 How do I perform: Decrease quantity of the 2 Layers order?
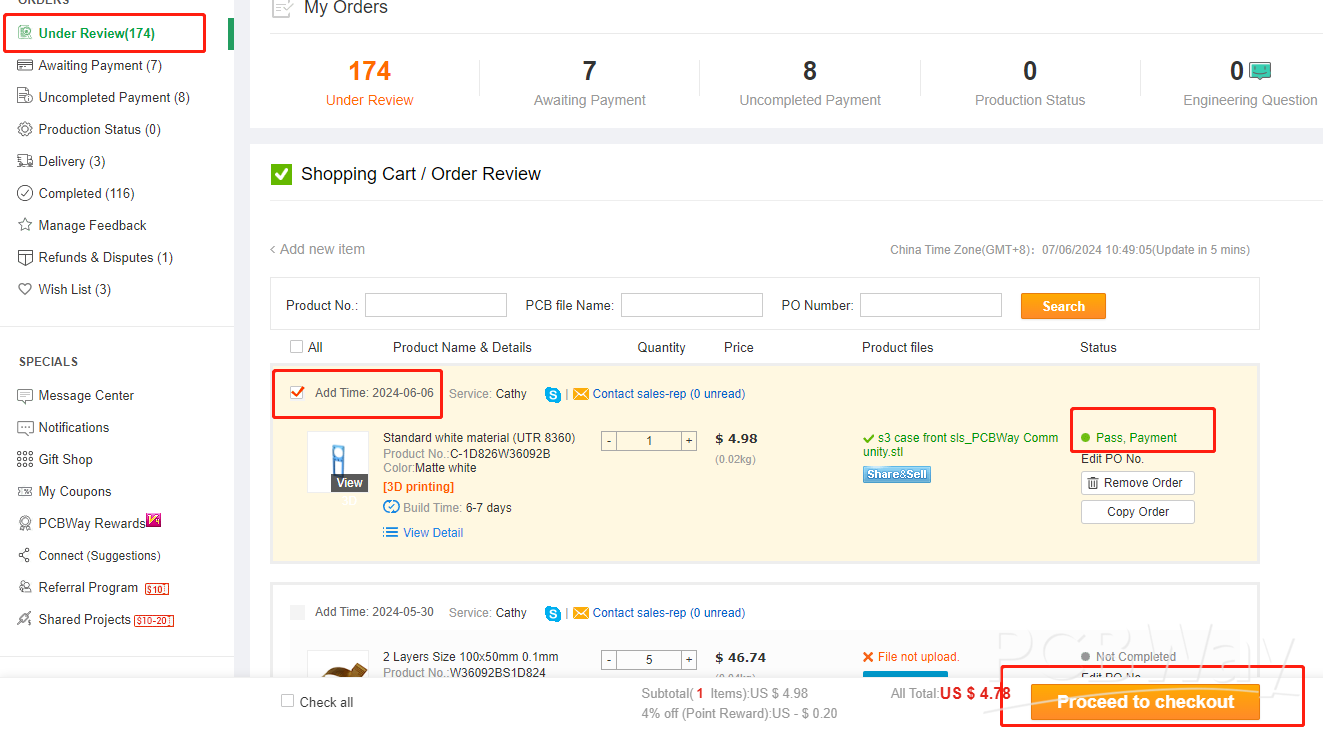point(609,660)
